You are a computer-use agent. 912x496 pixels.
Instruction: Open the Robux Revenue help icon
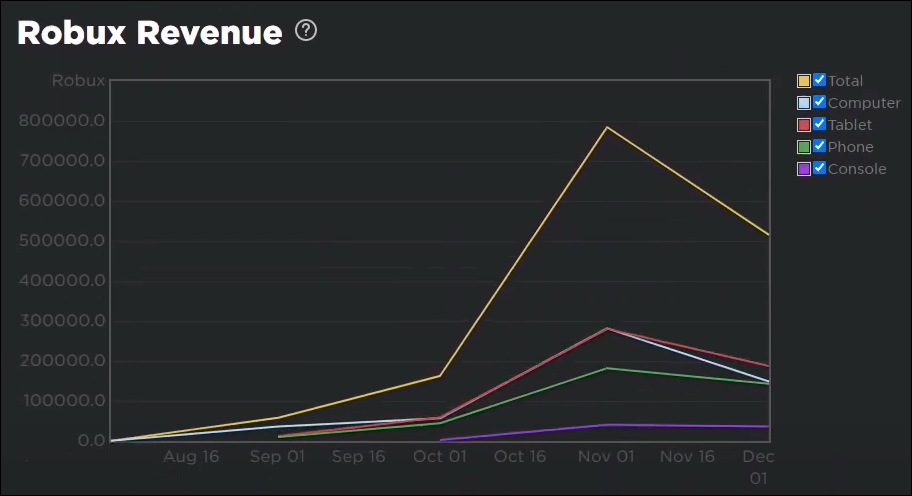pos(306,30)
